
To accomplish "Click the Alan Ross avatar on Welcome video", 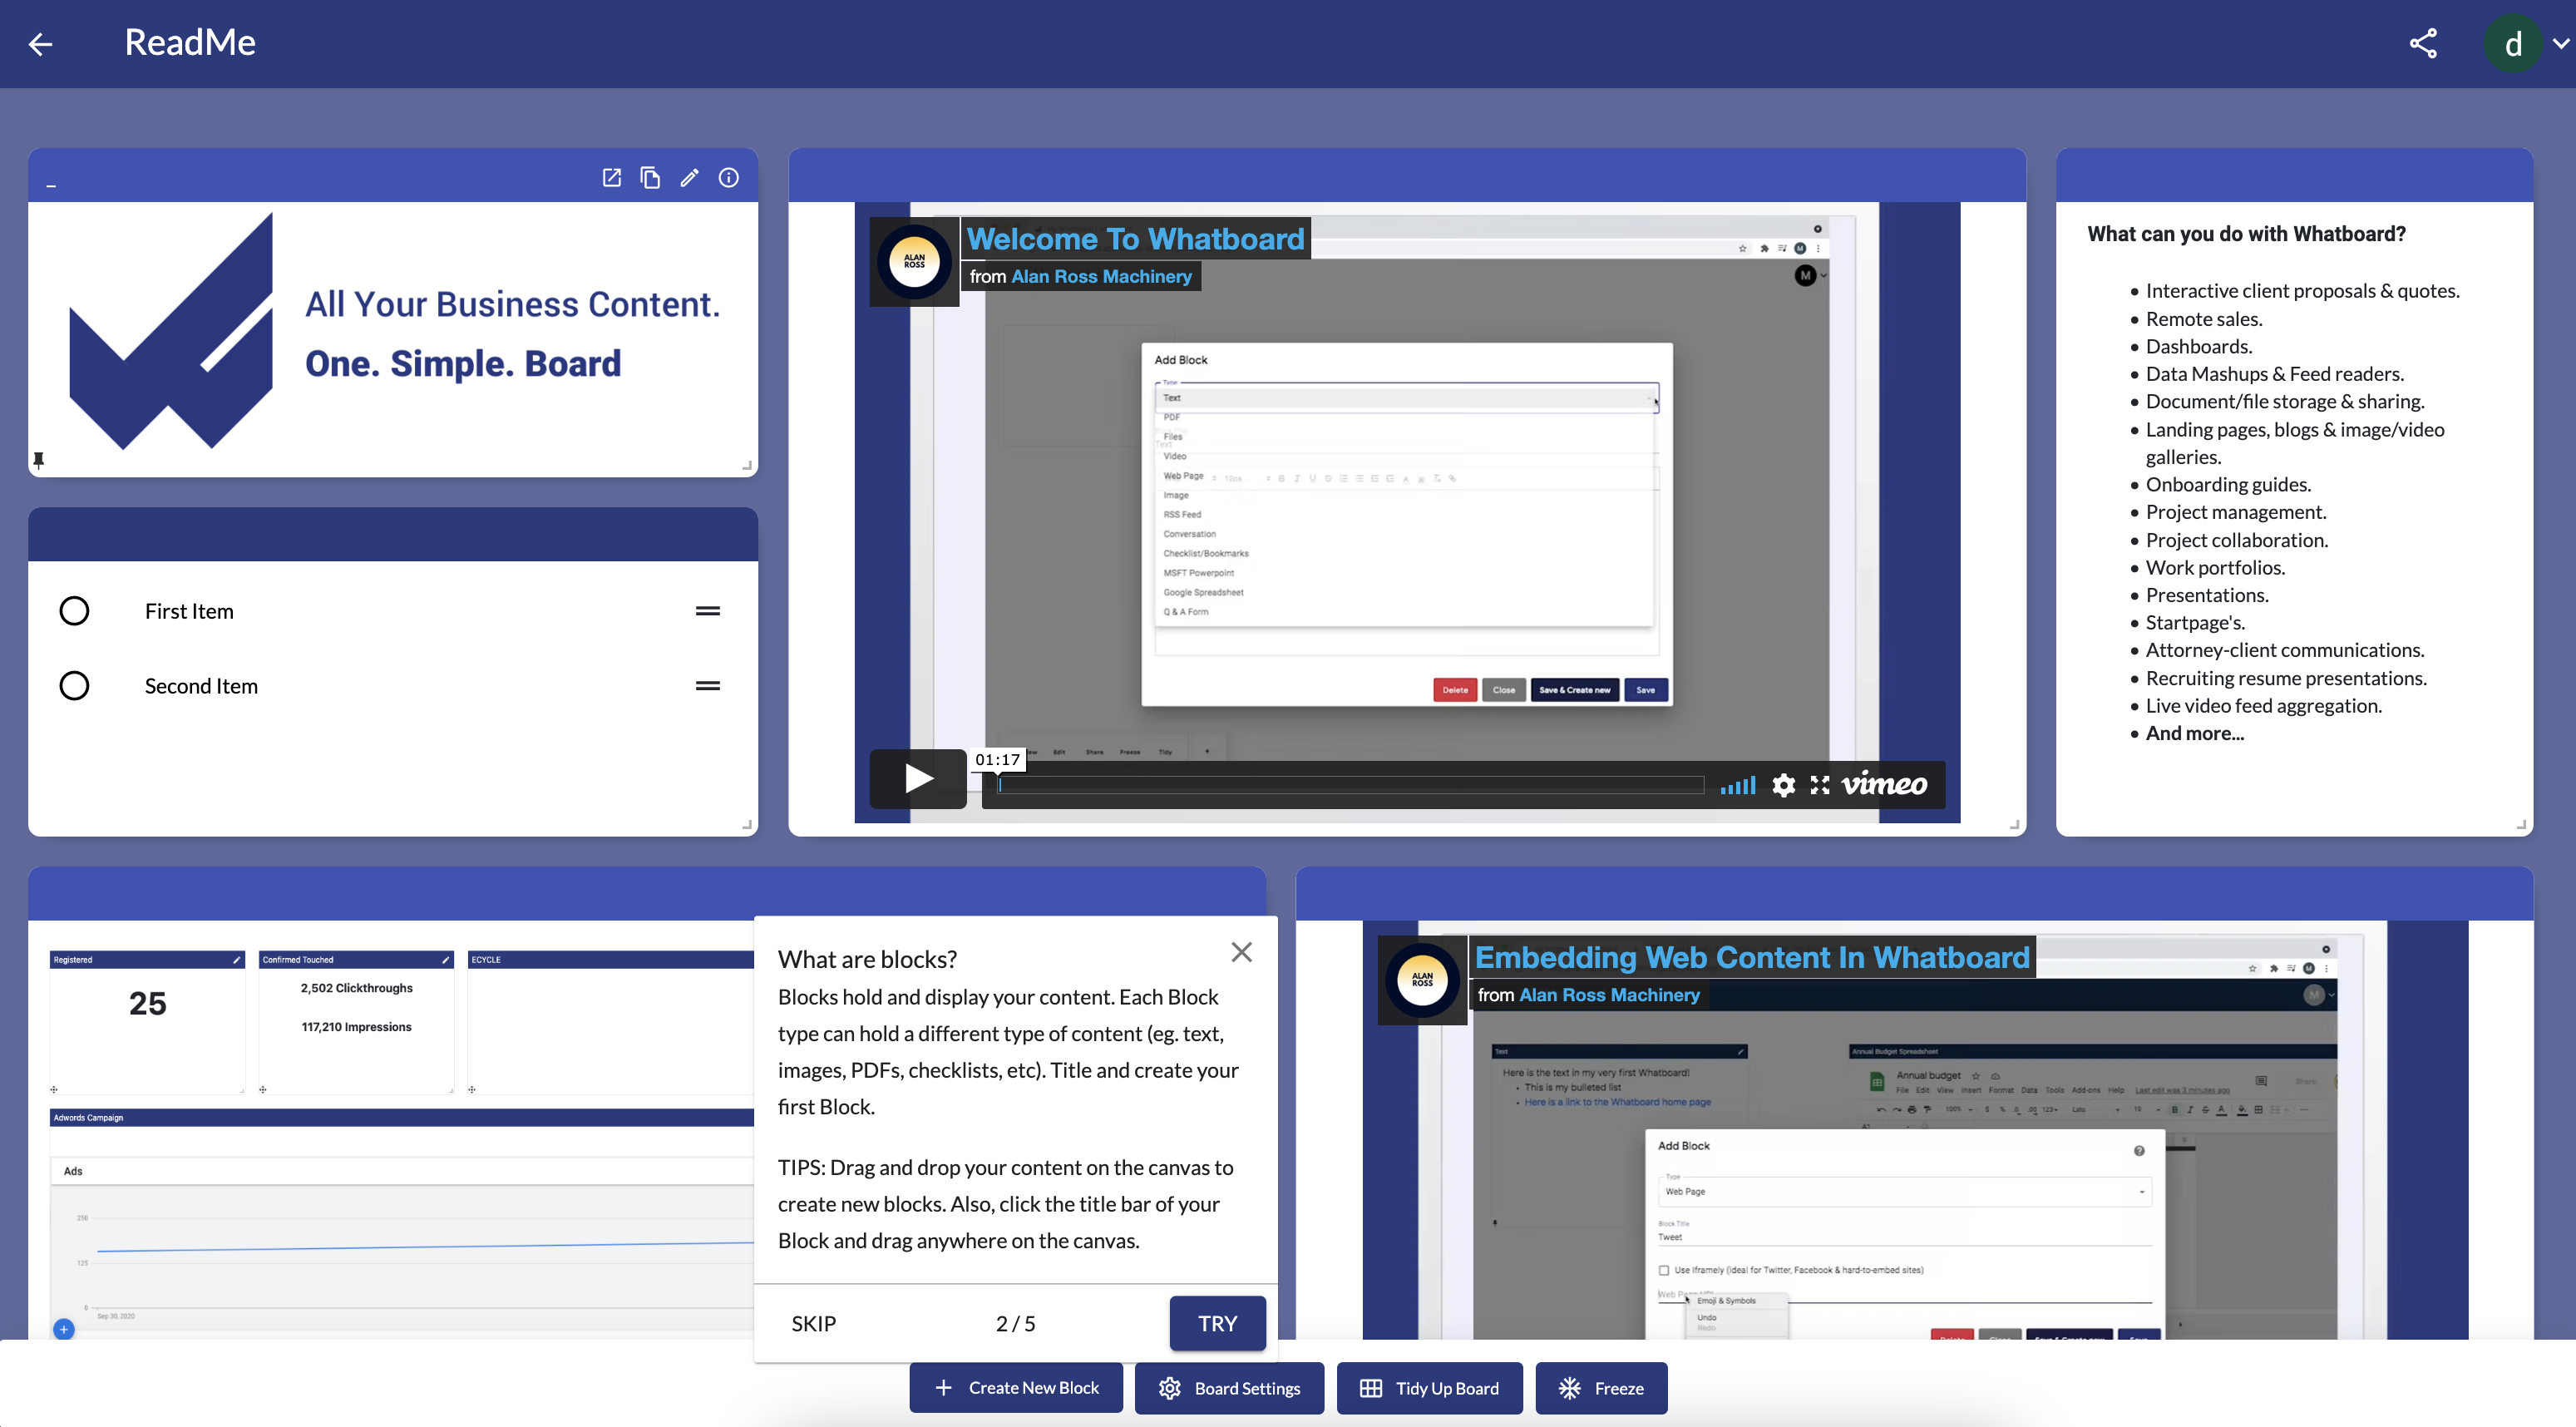I will 914,262.
